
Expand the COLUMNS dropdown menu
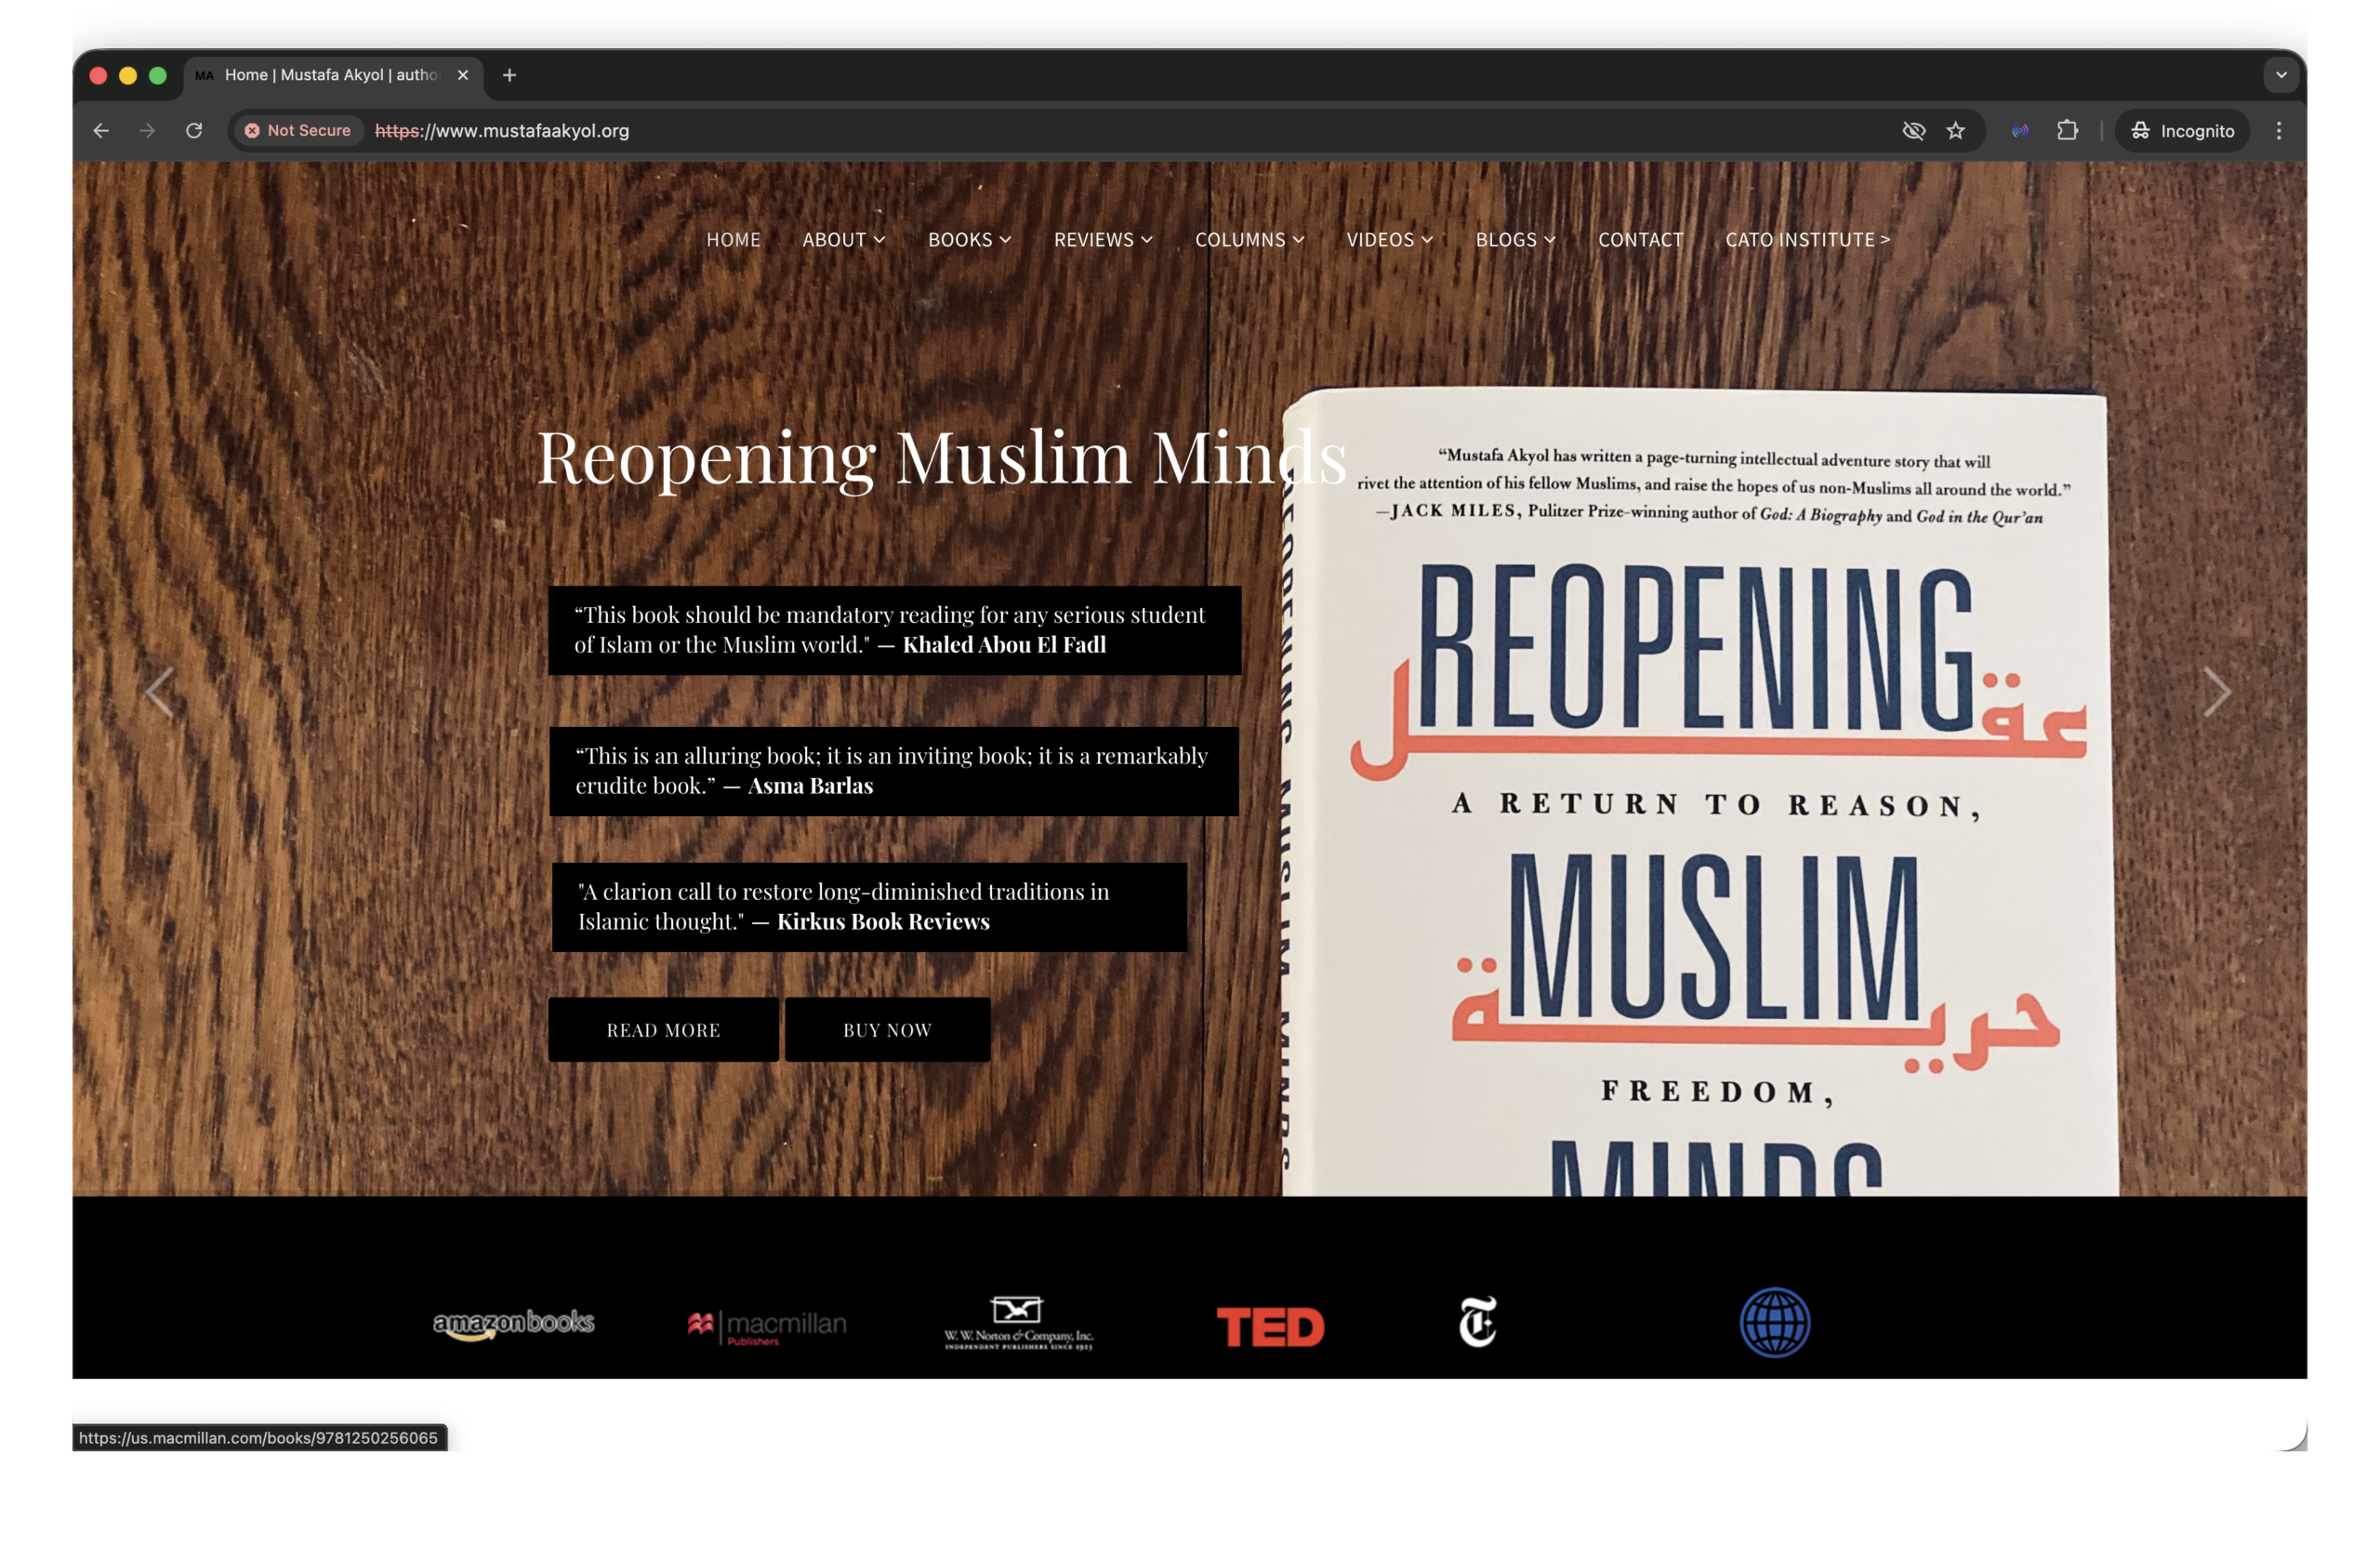[x=1249, y=240]
